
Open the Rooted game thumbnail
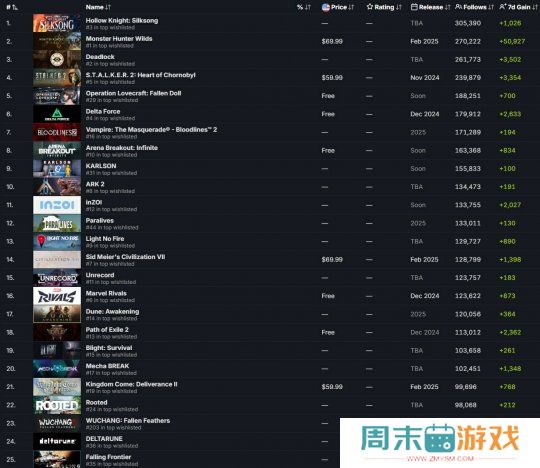(x=57, y=405)
